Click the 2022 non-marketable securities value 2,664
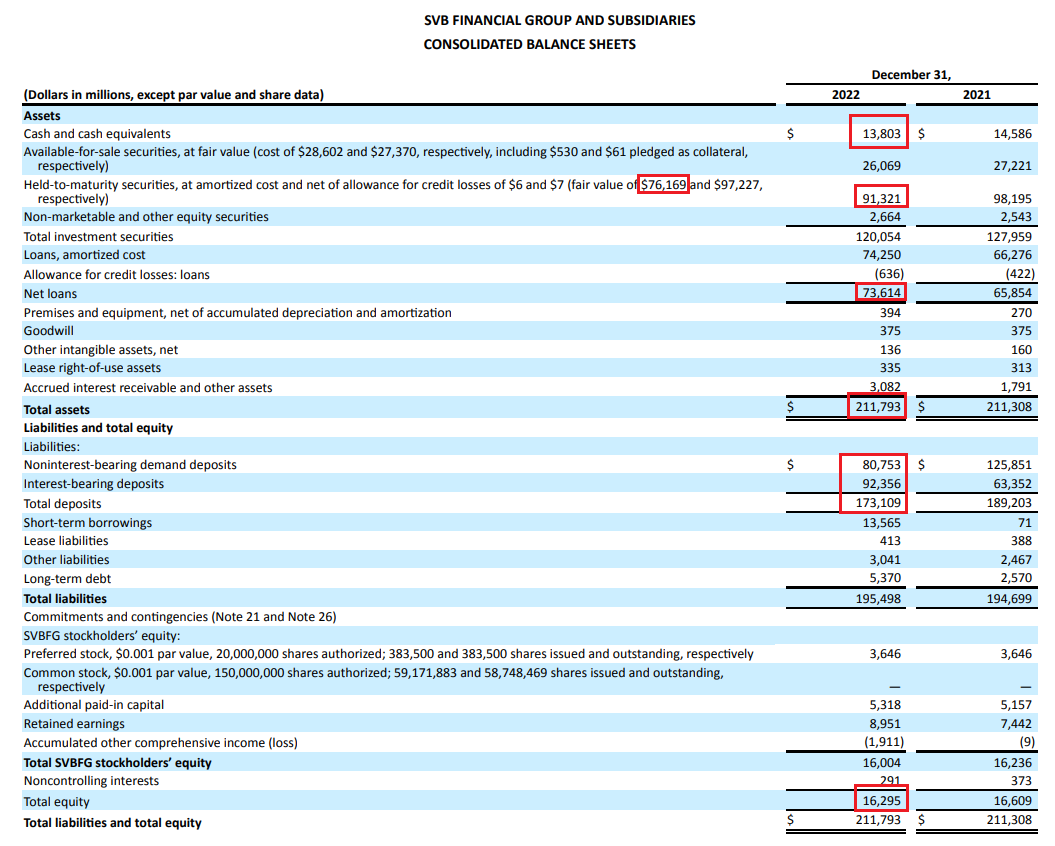The width and height of the screenshot is (1055, 846). pyautogui.click(x=885, y=217)
